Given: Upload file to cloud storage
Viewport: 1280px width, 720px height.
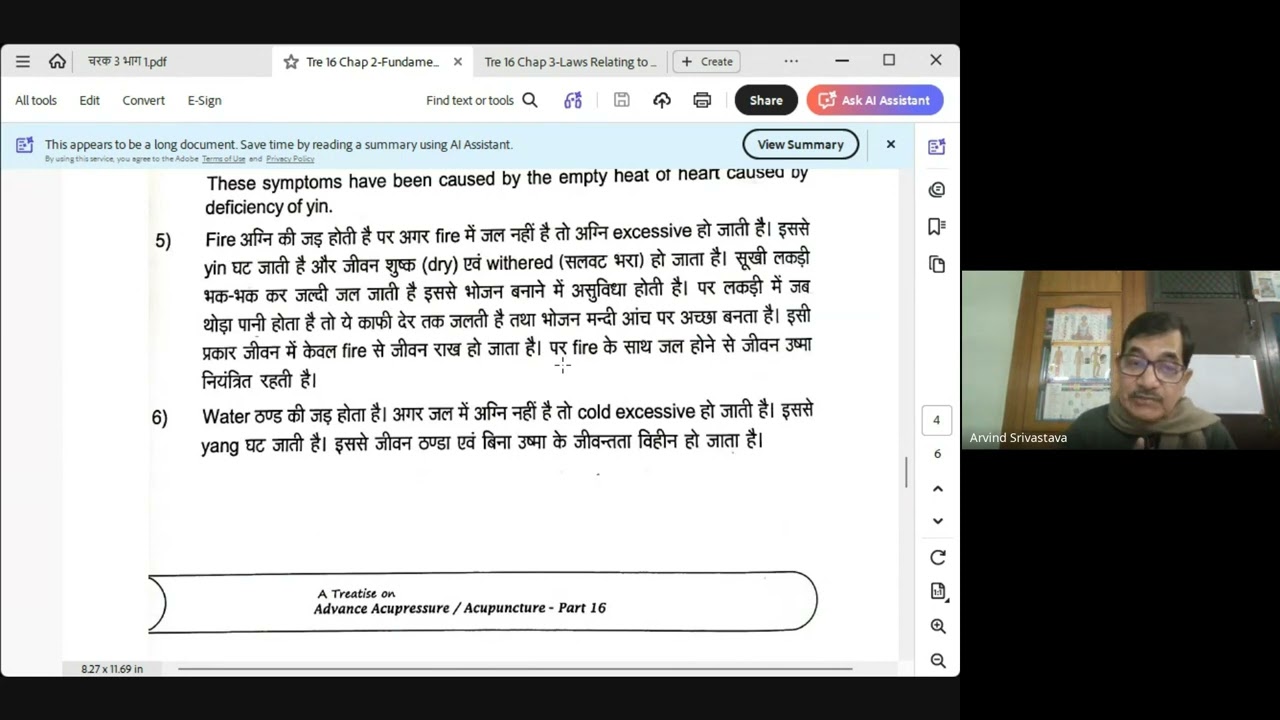Looking at the screenshot, I should point(662,100).
